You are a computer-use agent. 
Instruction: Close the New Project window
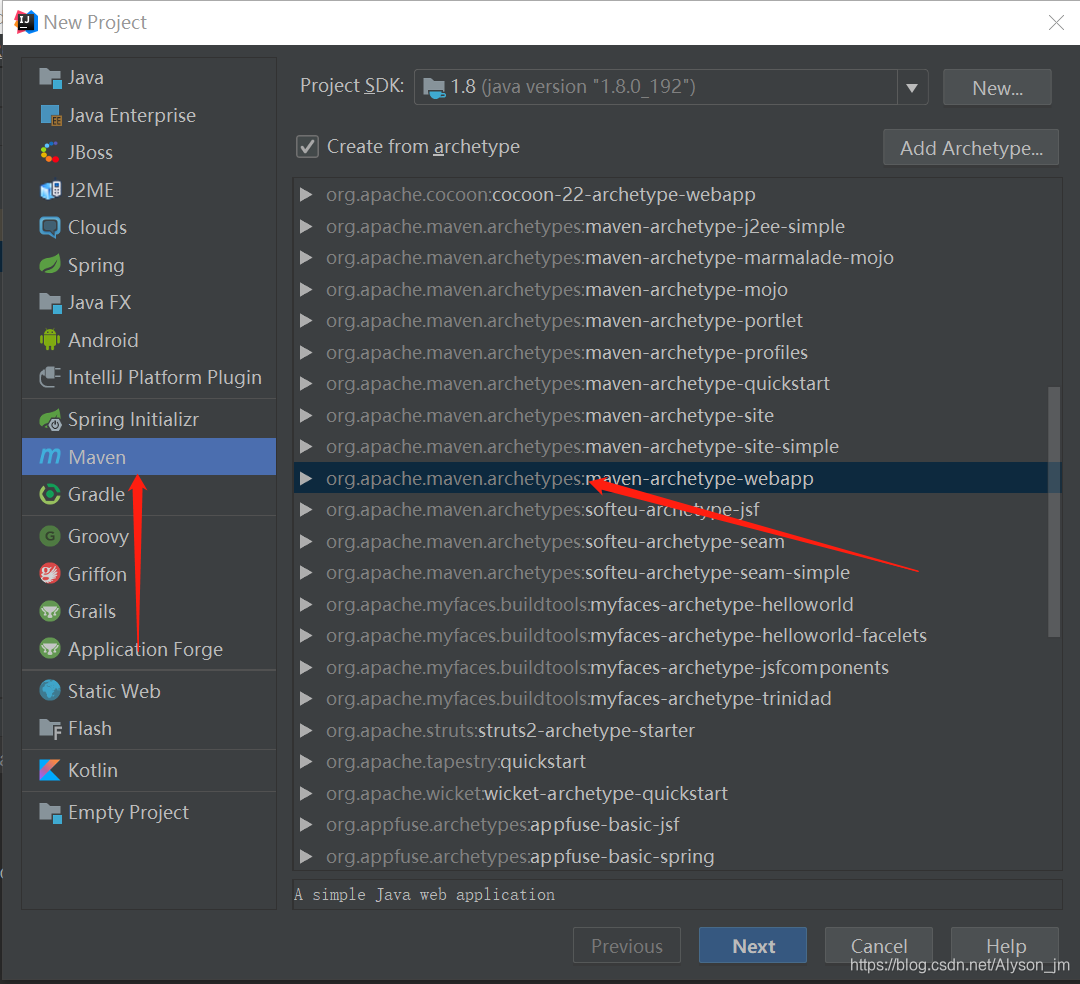[x=1056, y=23]
